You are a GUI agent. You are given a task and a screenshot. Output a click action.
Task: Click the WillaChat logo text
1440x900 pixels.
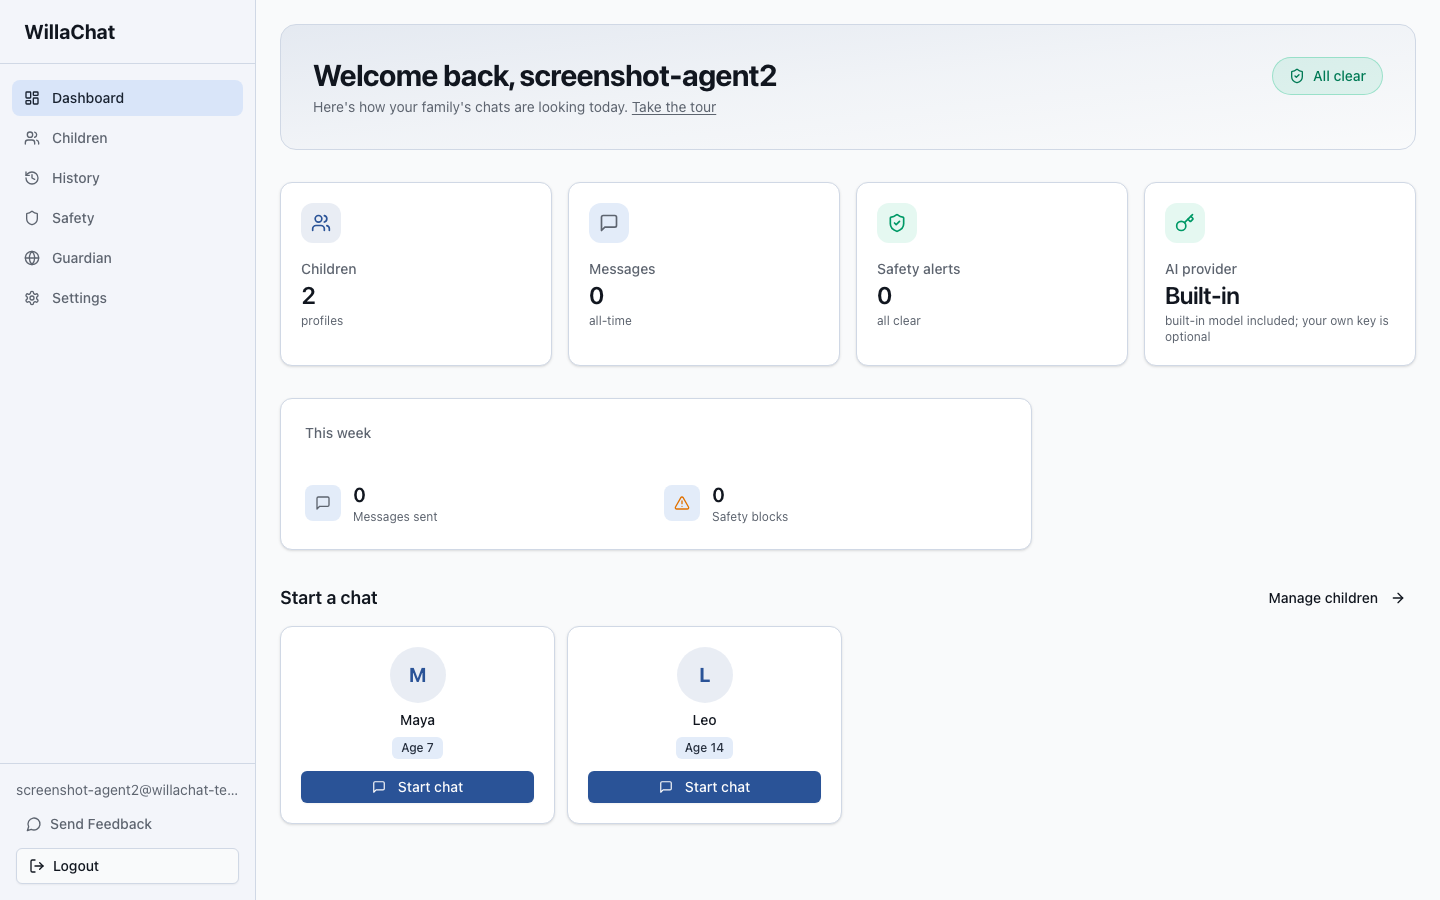(70, 32)
